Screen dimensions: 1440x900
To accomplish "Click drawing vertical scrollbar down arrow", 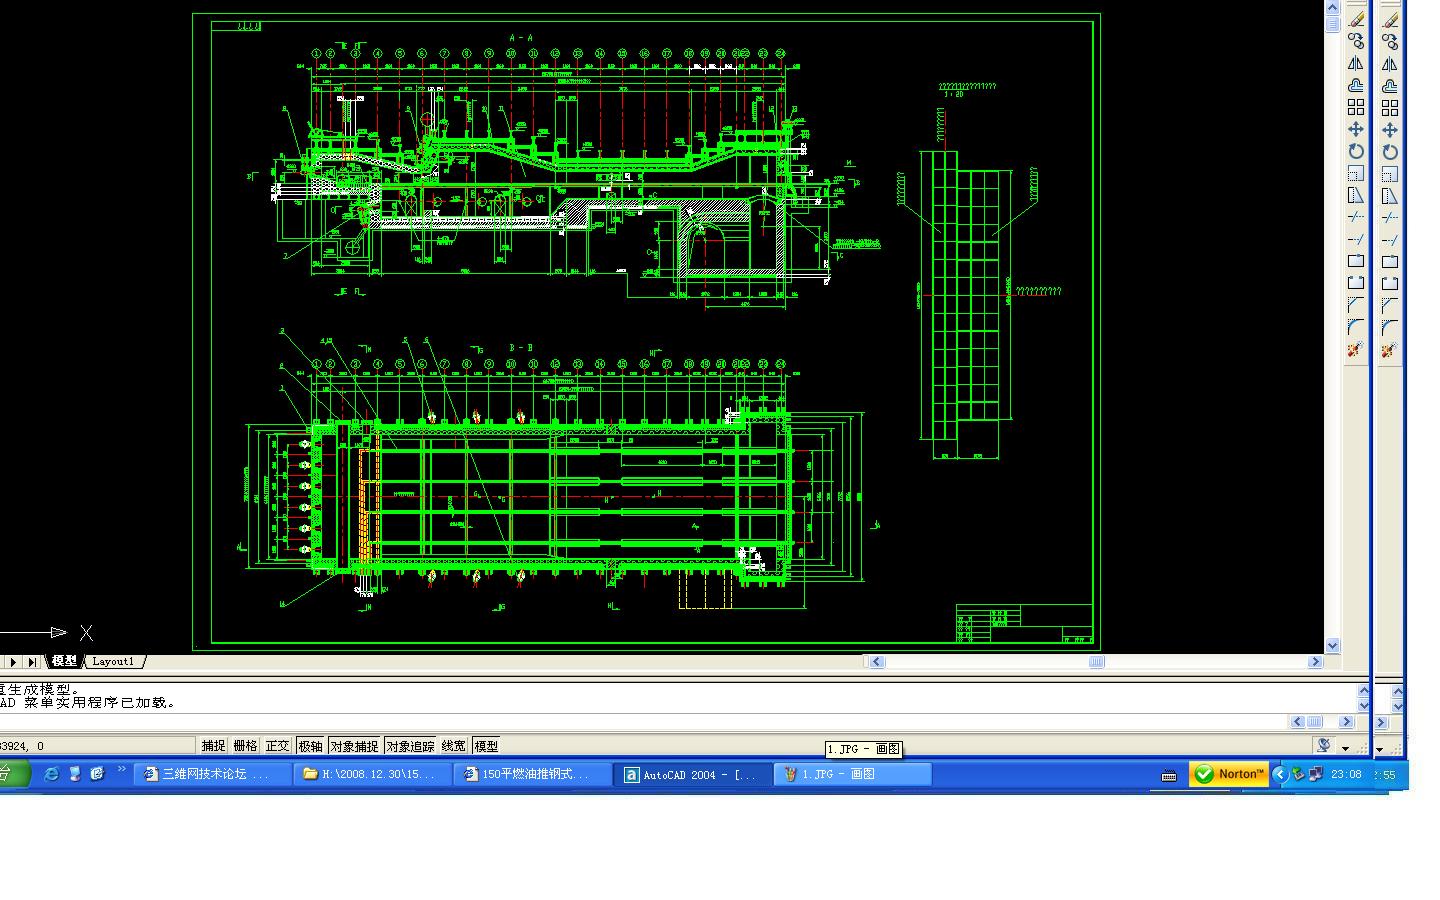I will (x=1333, y=646).
